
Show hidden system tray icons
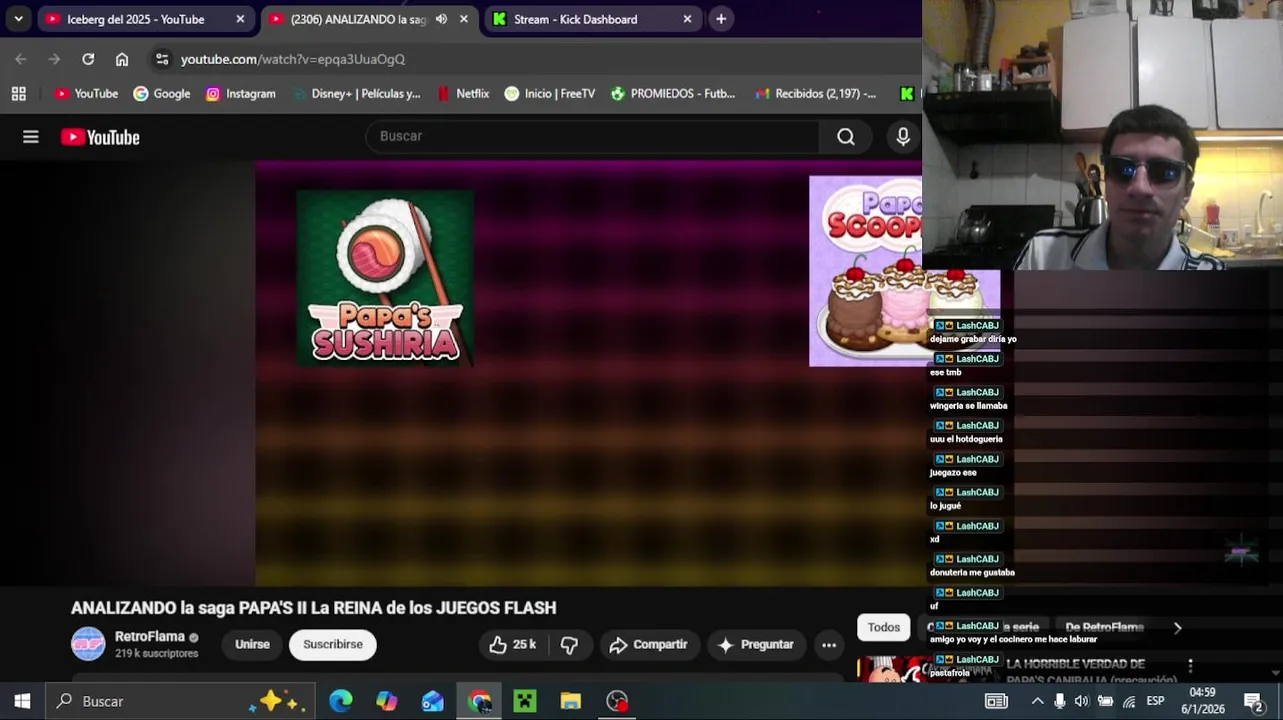(1037, 701)
